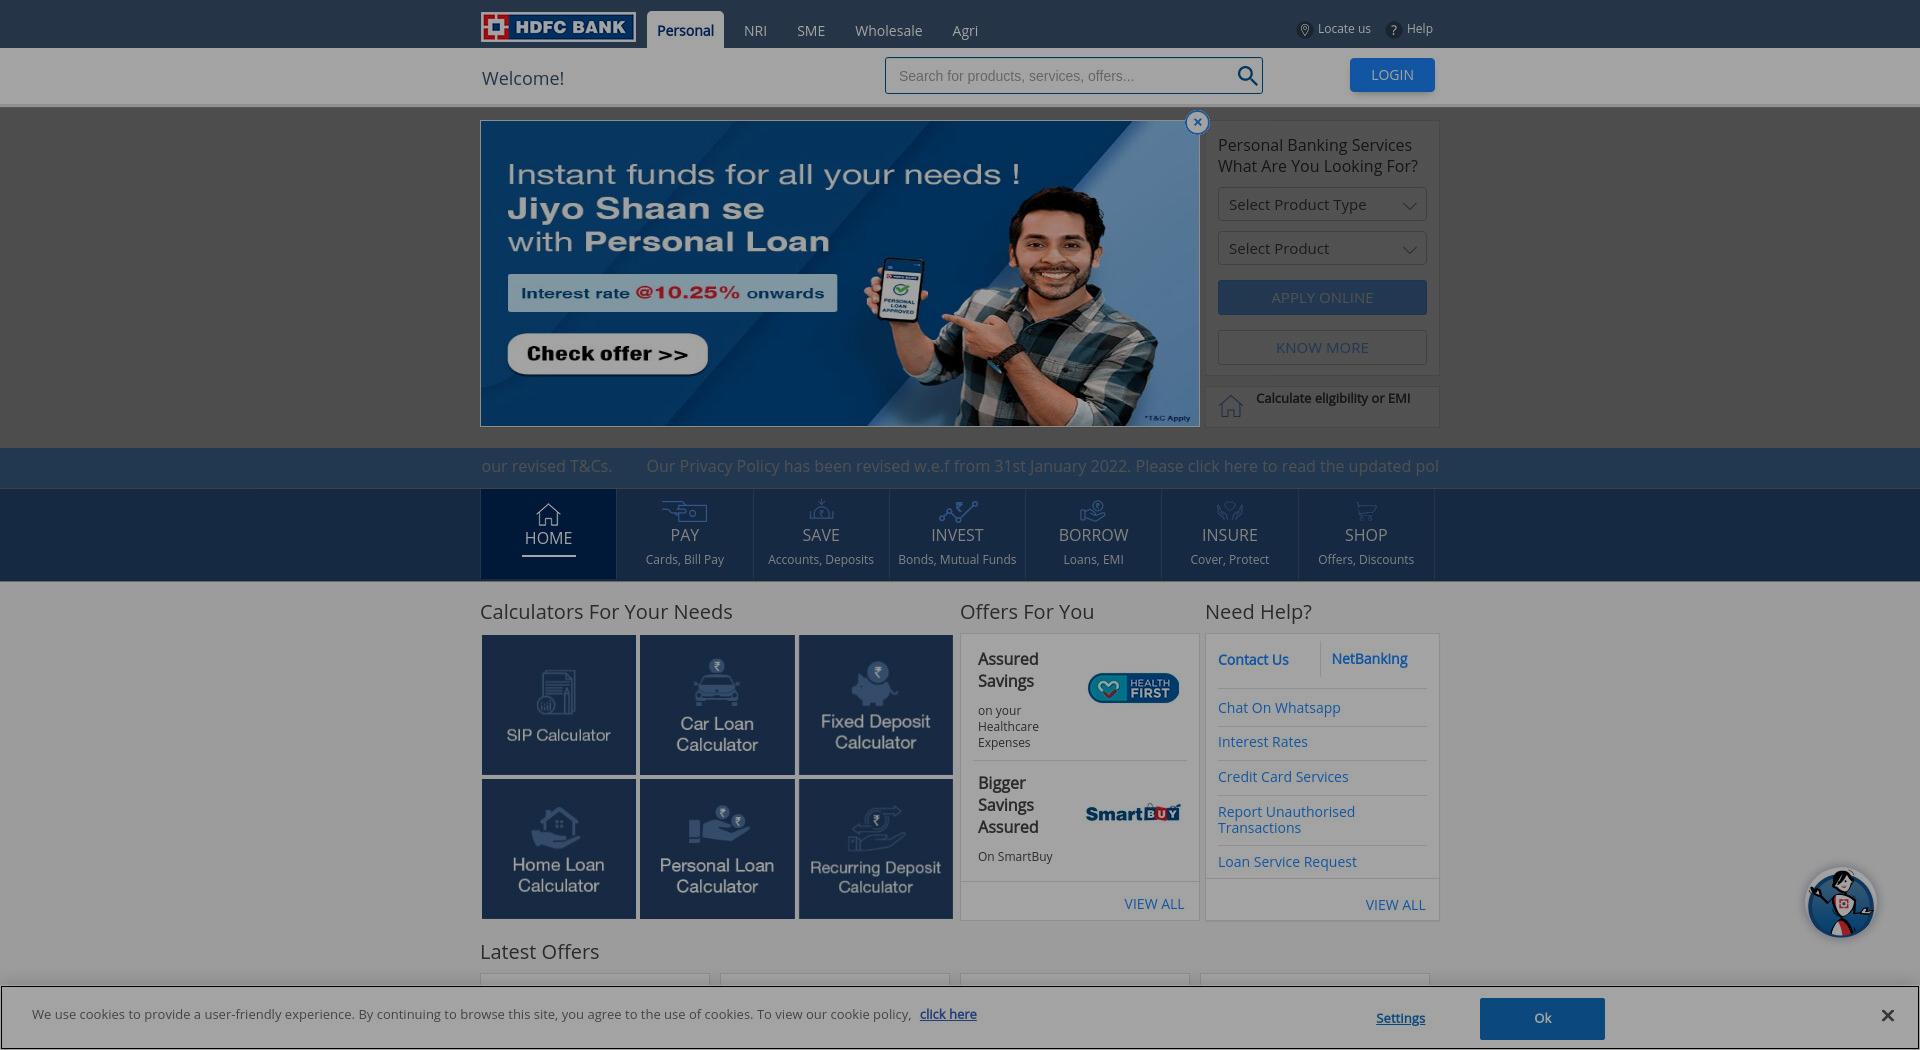Click the KNOW MORE button
The image size is (1920, 1050).
(x=1322, y=348)
